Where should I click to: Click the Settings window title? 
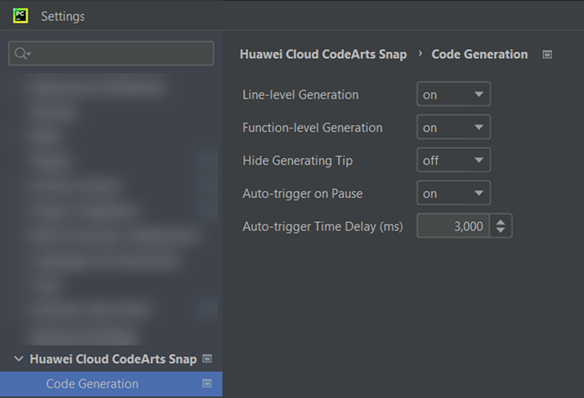(x=63, y=16)
